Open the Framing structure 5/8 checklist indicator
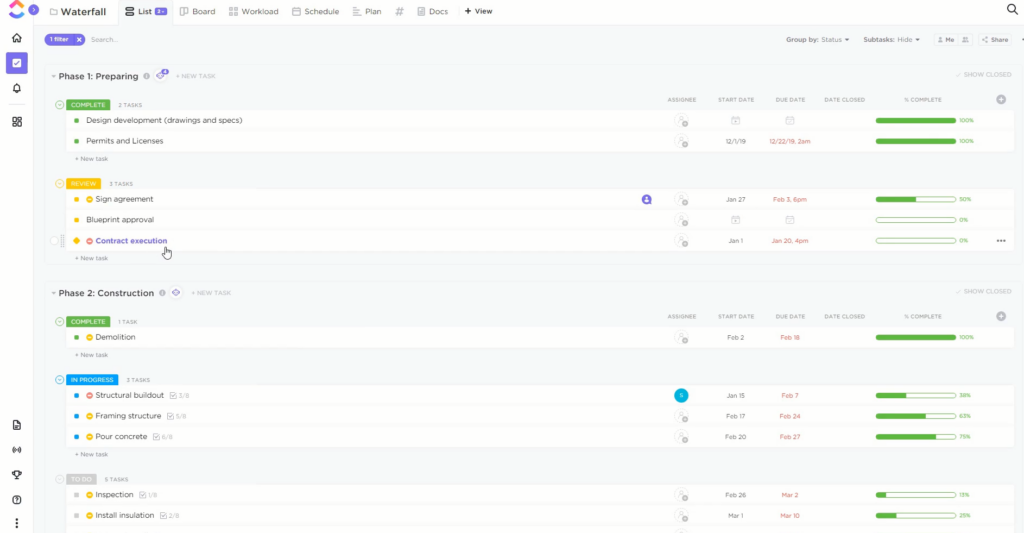Screen dimensions: 1024x533 (176, 416)
